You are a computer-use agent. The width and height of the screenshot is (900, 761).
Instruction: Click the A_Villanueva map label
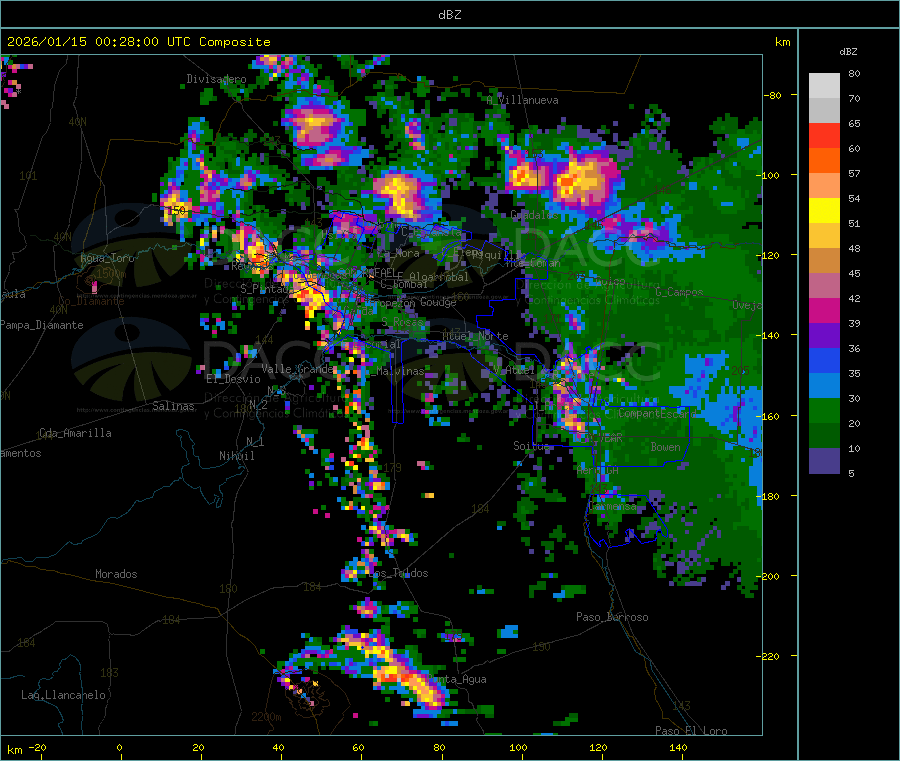[522, 100]
